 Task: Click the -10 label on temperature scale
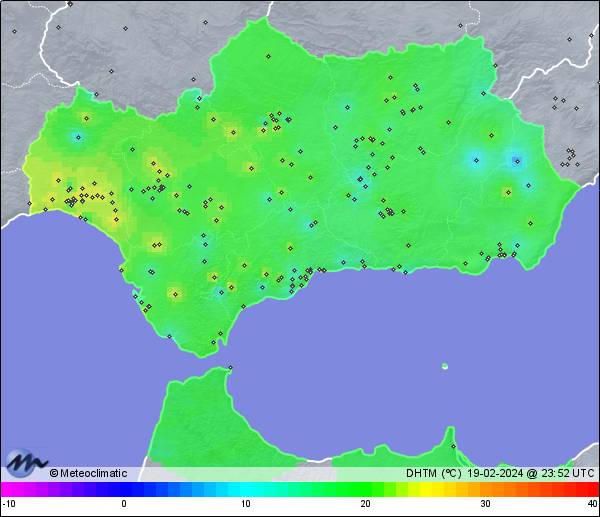coord(9,504)
